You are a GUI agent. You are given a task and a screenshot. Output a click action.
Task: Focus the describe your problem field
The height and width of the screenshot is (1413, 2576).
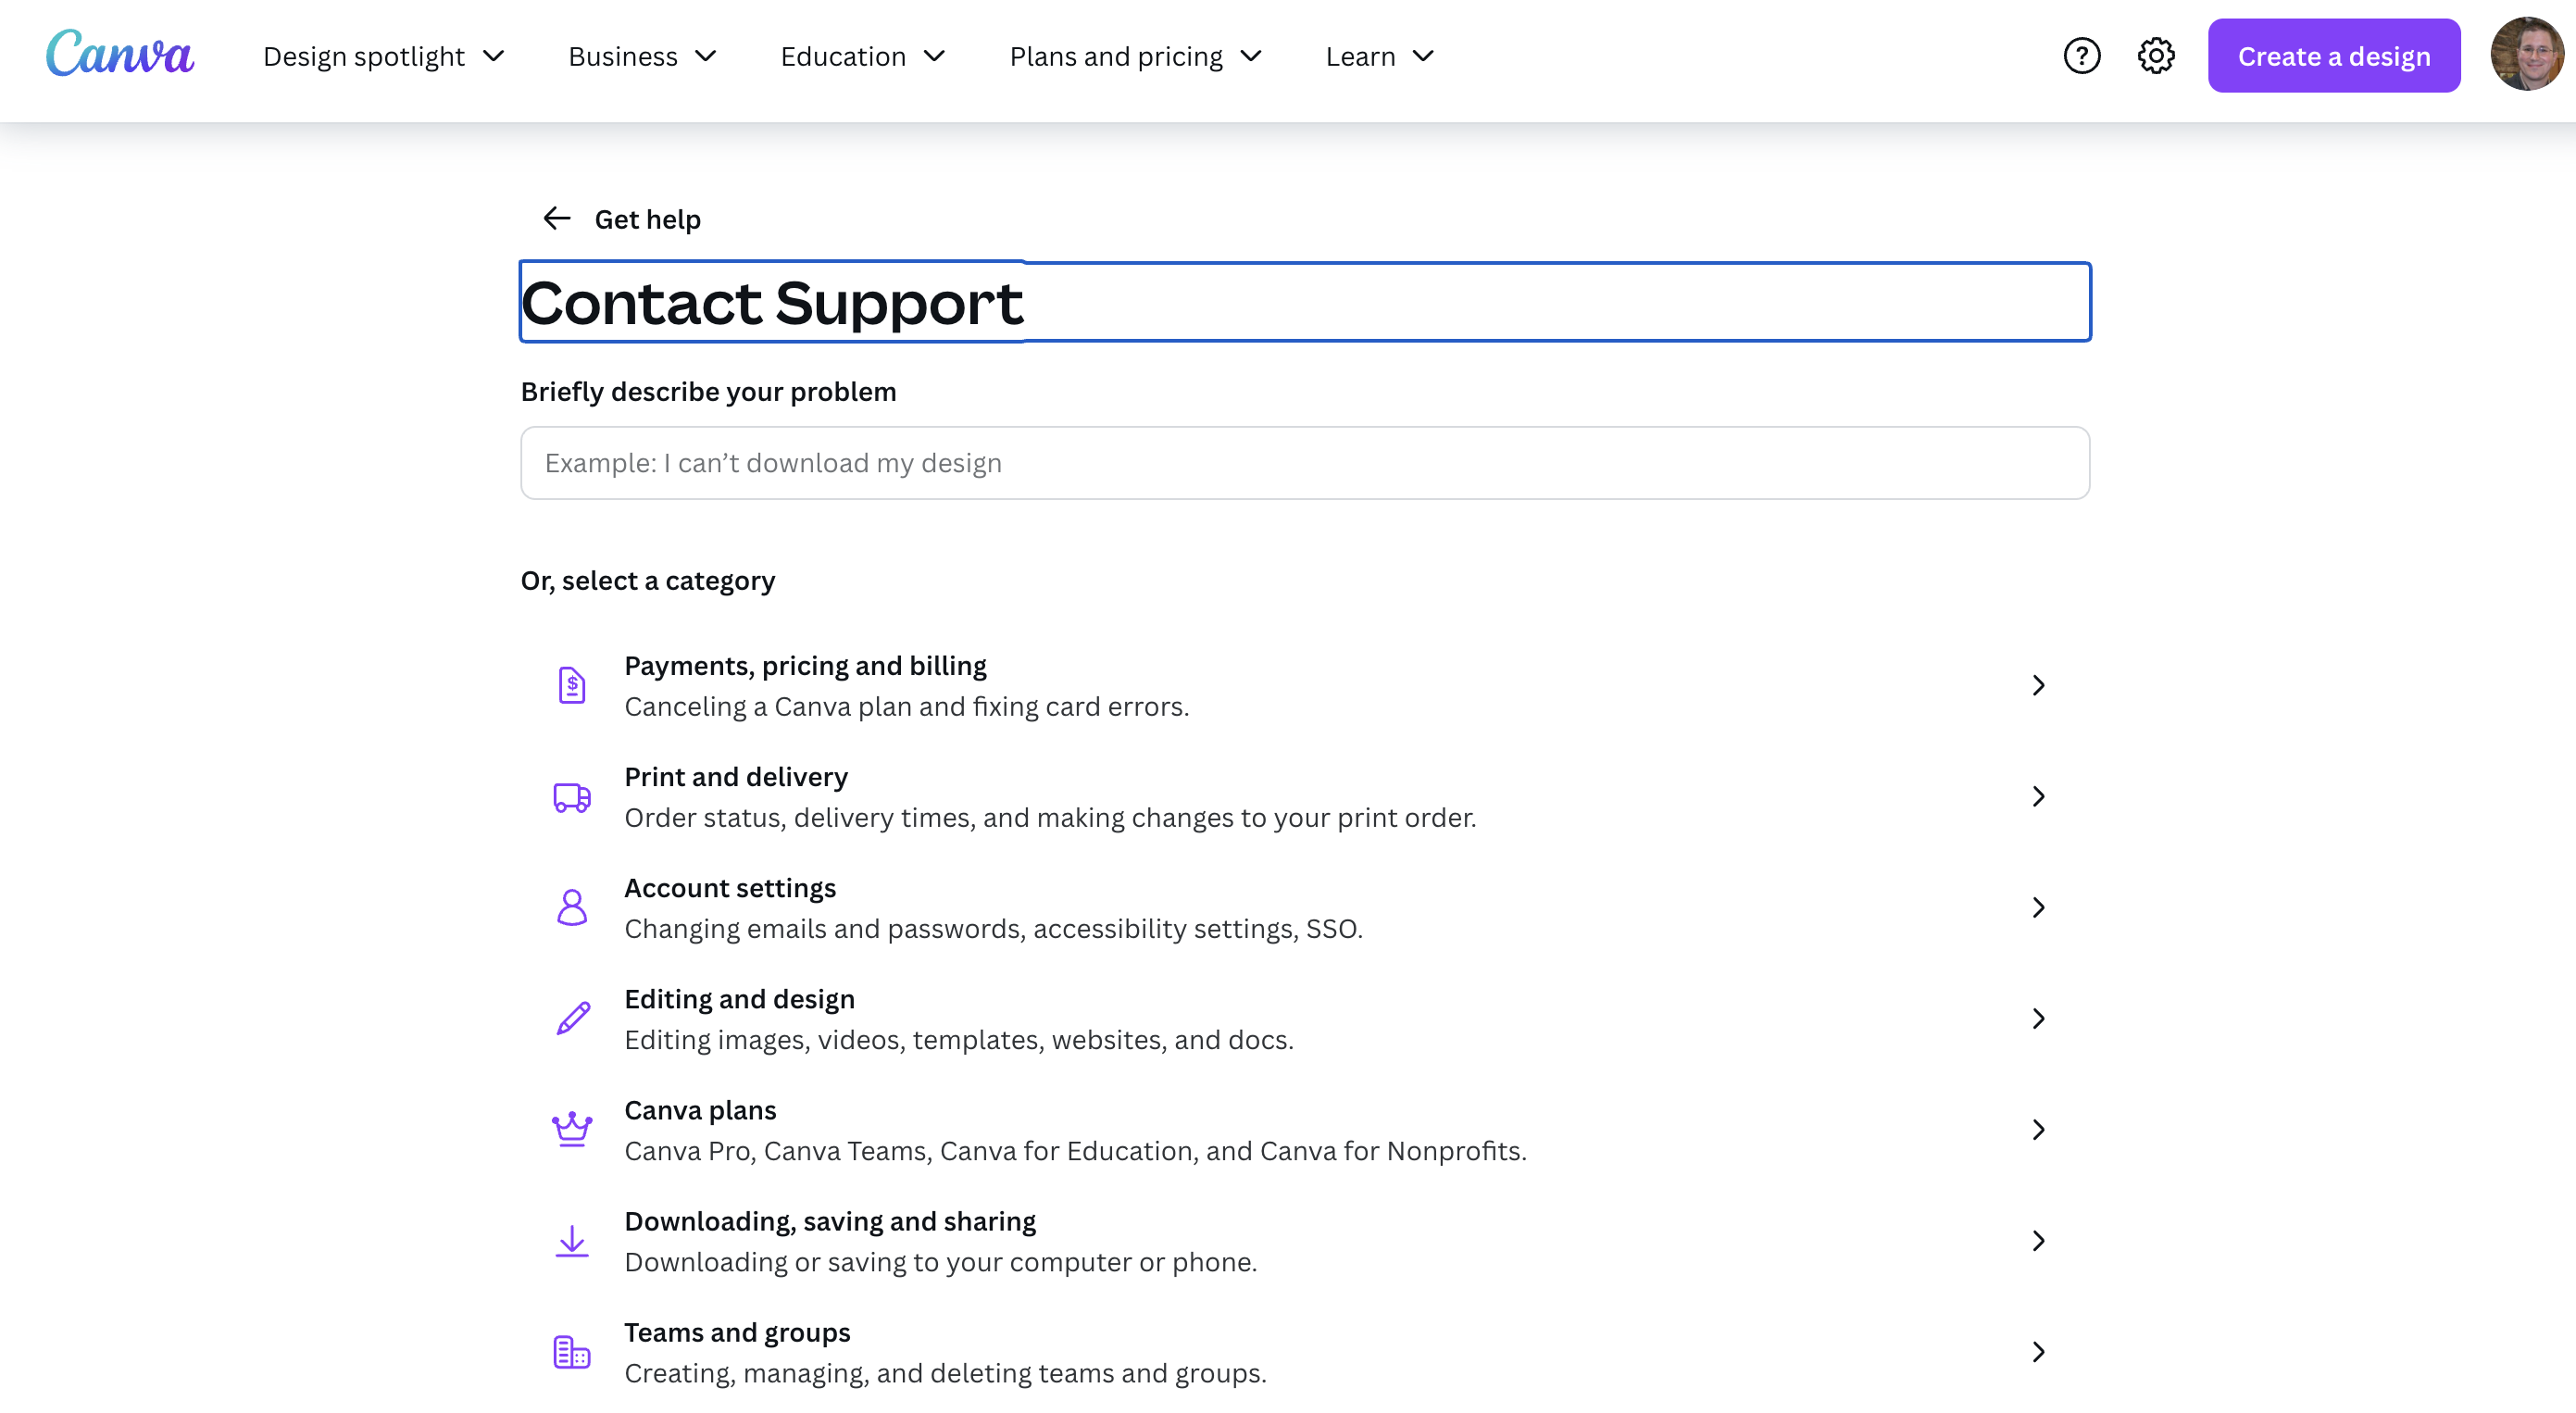click(1305, 463)
